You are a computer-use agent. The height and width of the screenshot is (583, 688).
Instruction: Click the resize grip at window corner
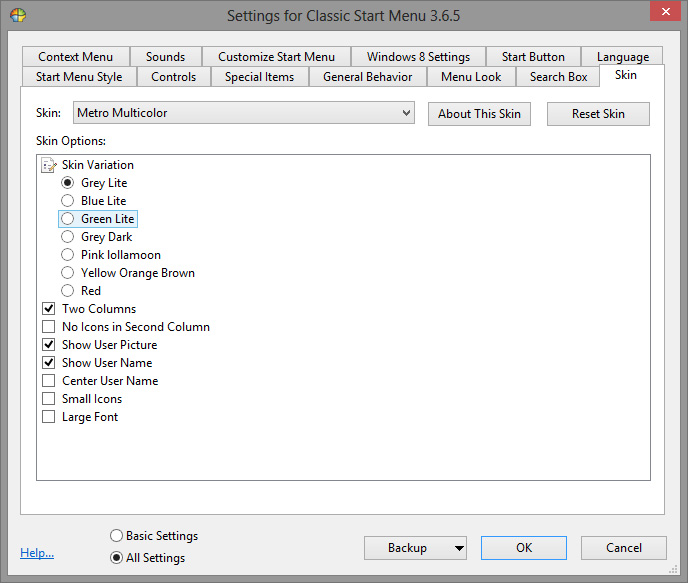coord(673,570)
